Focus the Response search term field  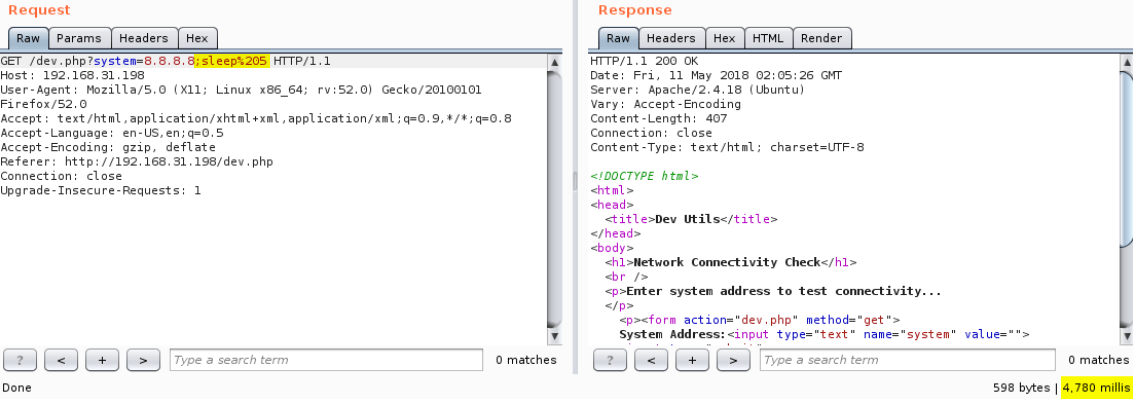click(x=907, y=360)
